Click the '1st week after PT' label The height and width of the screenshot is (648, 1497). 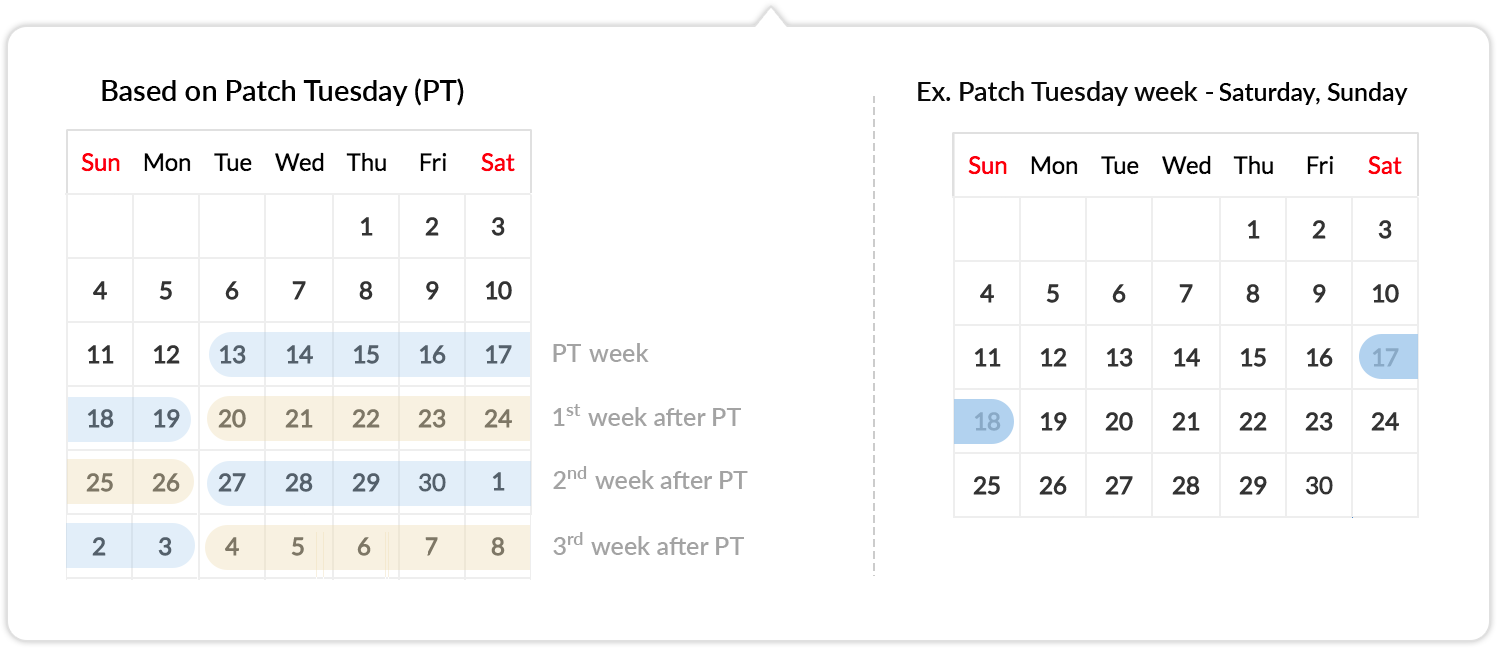pyautogui.click(x=646, y=416)
